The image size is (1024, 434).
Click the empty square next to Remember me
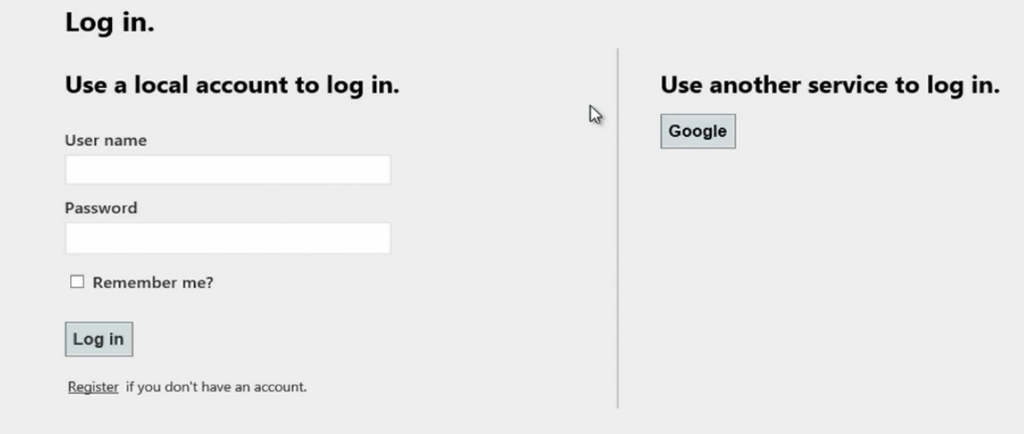[x=77, y=282]
